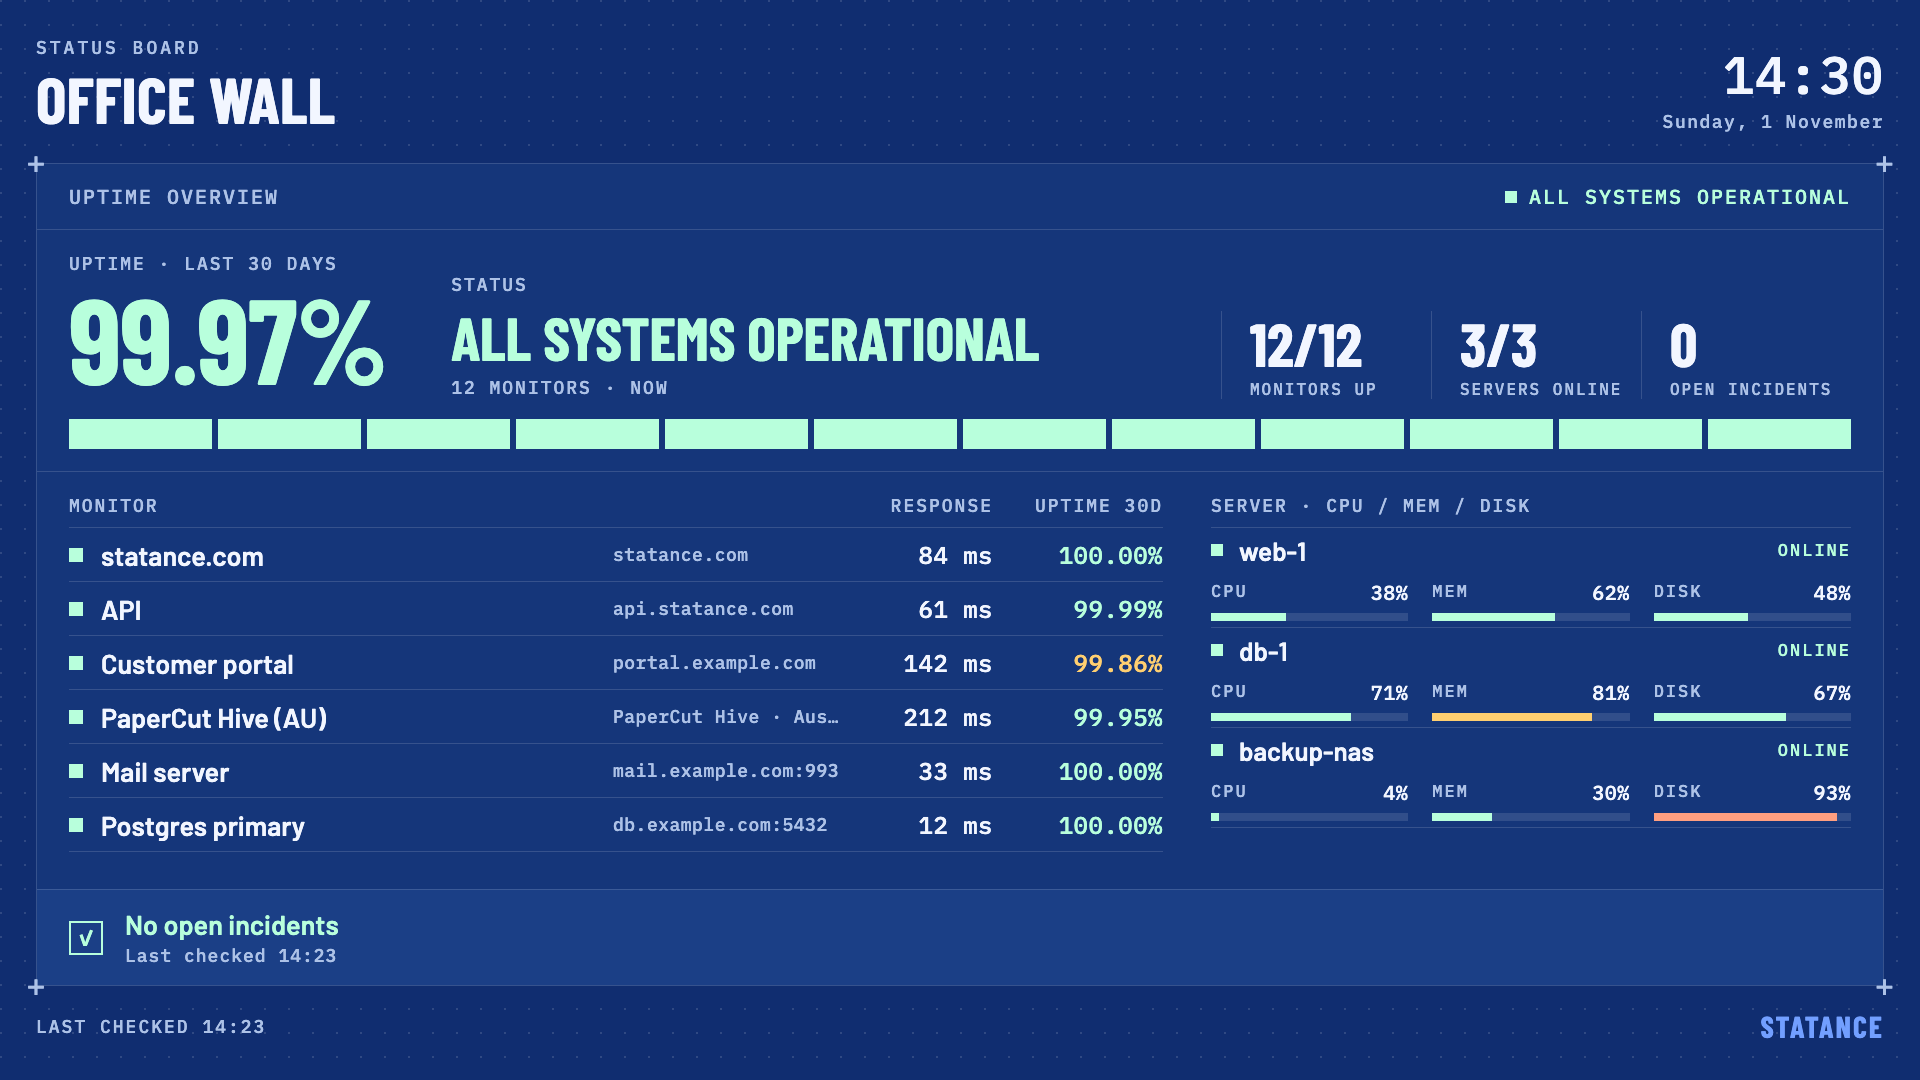The image size is (1920, 1080).
Task: Click the db-1 ONLINE status label
Action: pyautogui.click(x=1813, y=650)
